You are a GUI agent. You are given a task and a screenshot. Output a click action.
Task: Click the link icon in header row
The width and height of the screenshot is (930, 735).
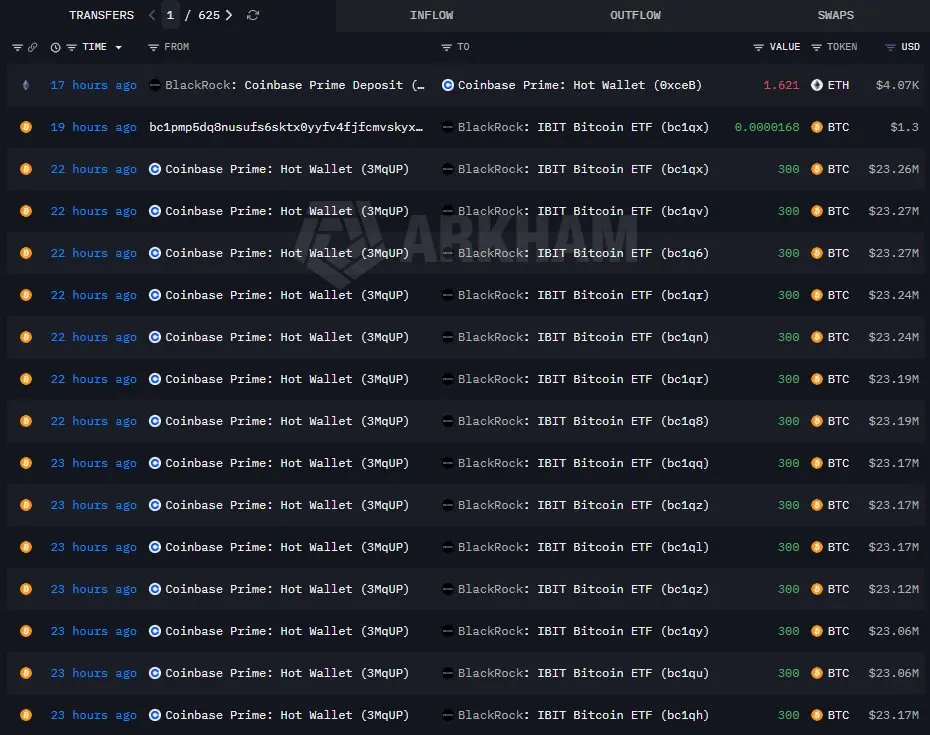pyautogui.click(x=33, y=47)
